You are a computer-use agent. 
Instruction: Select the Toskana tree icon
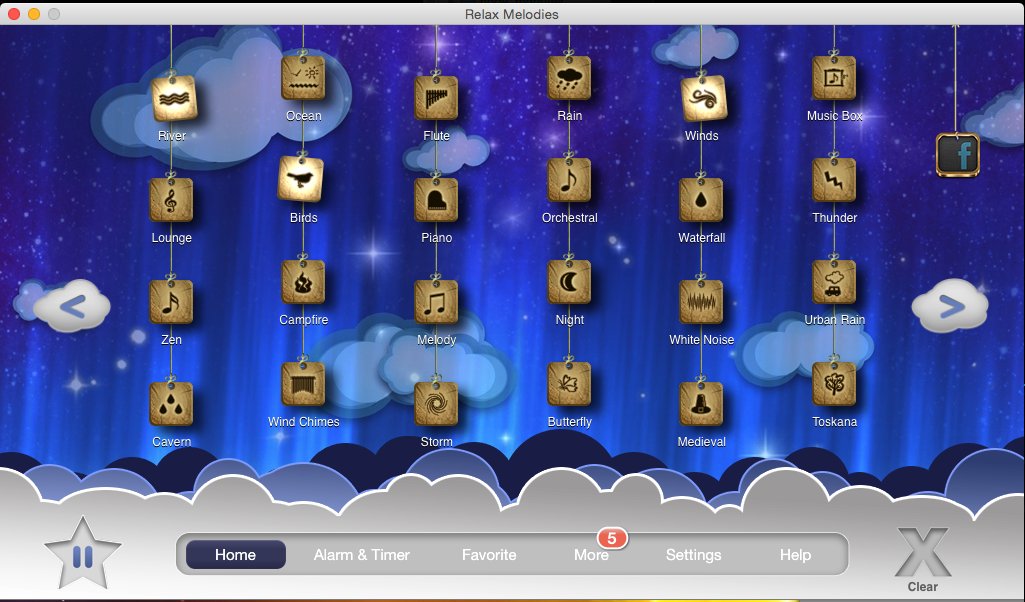point(833,384)
